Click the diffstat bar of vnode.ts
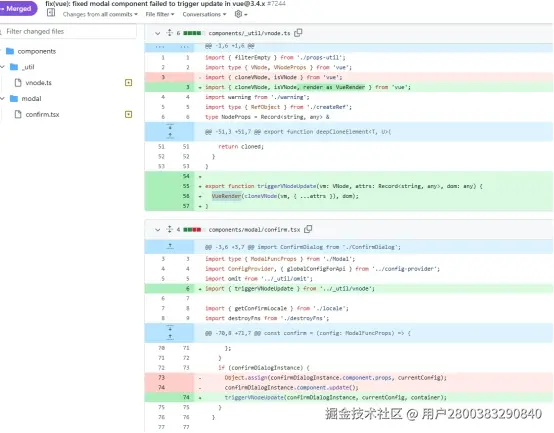Screen dimensions: 554x433 coord(192,33)
